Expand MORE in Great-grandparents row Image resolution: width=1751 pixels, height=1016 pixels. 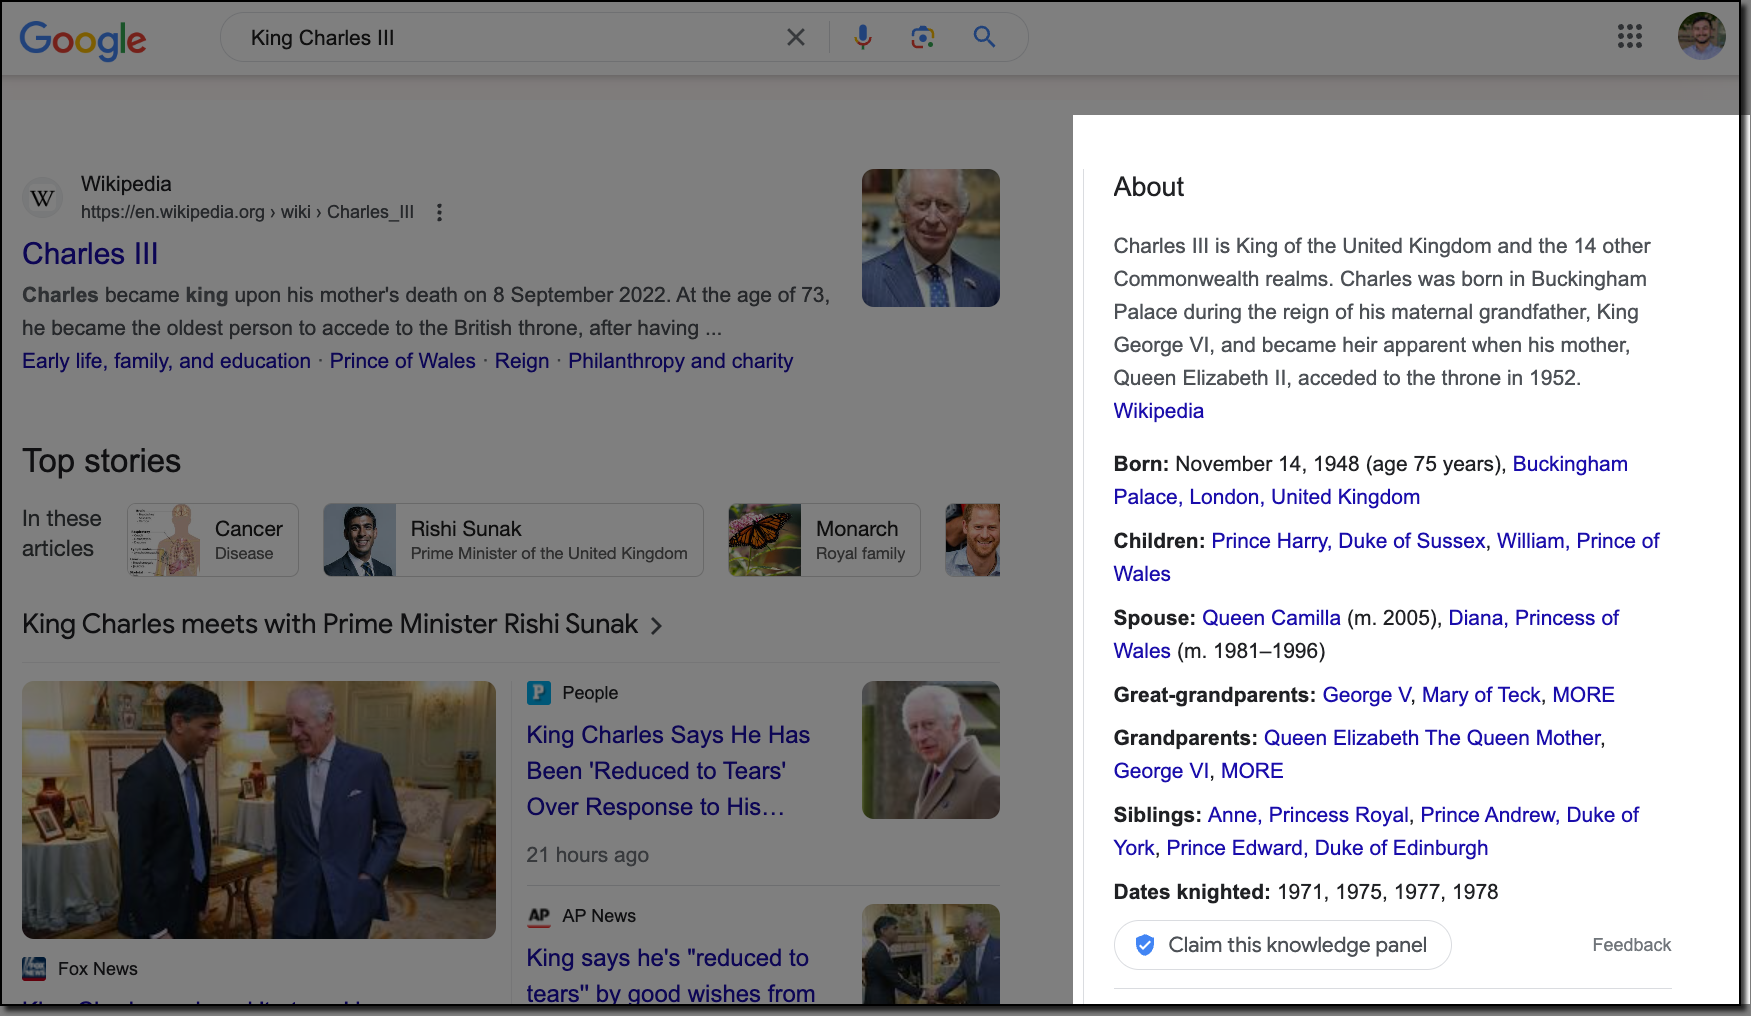[1583, 695]
